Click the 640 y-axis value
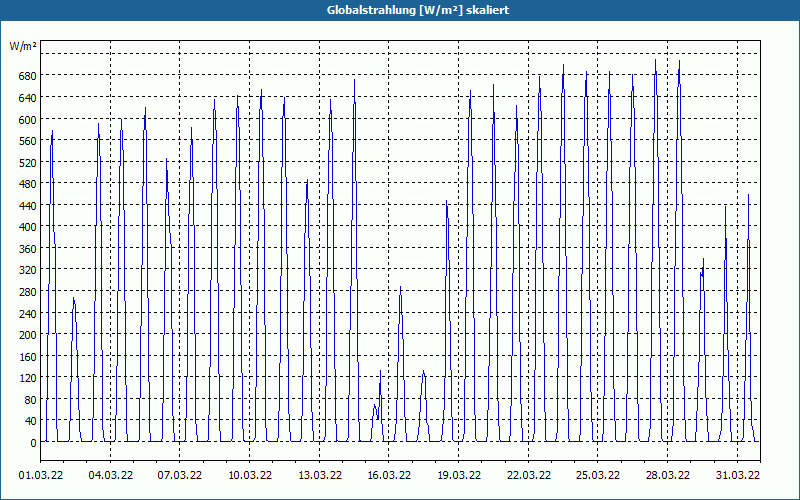 27,97
